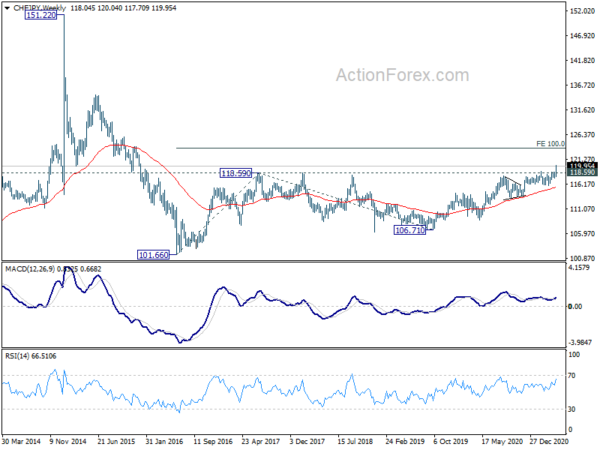Screen dimensions: 600x450
Task: Click the 30 Mar 2014 date label
Action: pos(21,442)
